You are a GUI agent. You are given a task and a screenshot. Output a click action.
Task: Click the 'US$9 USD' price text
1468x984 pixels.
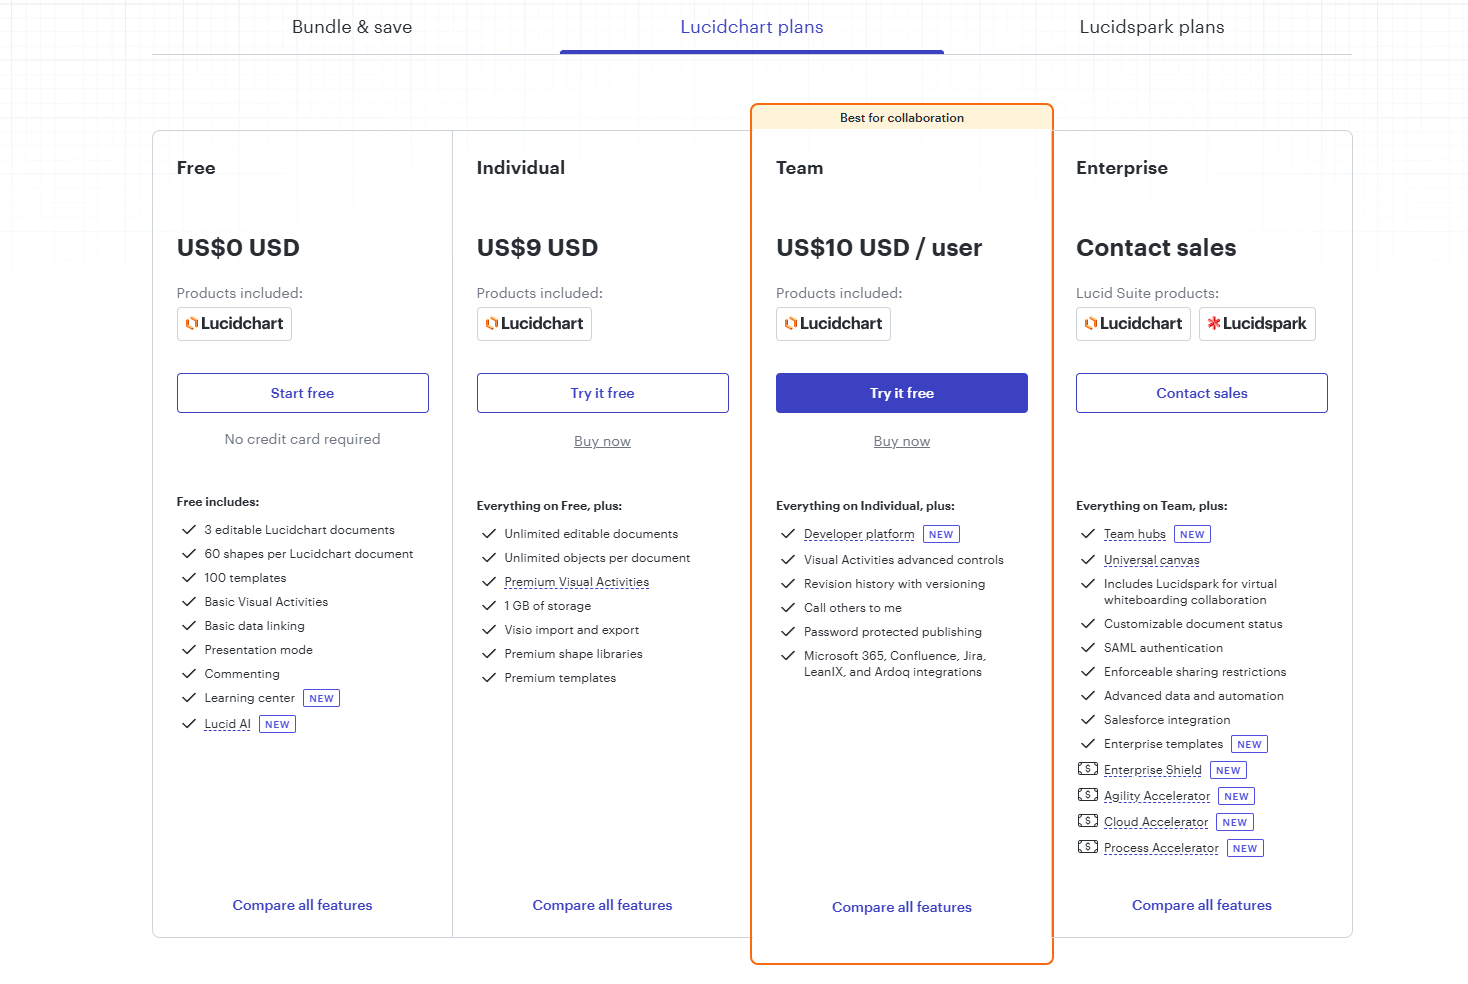coord(537,248)
